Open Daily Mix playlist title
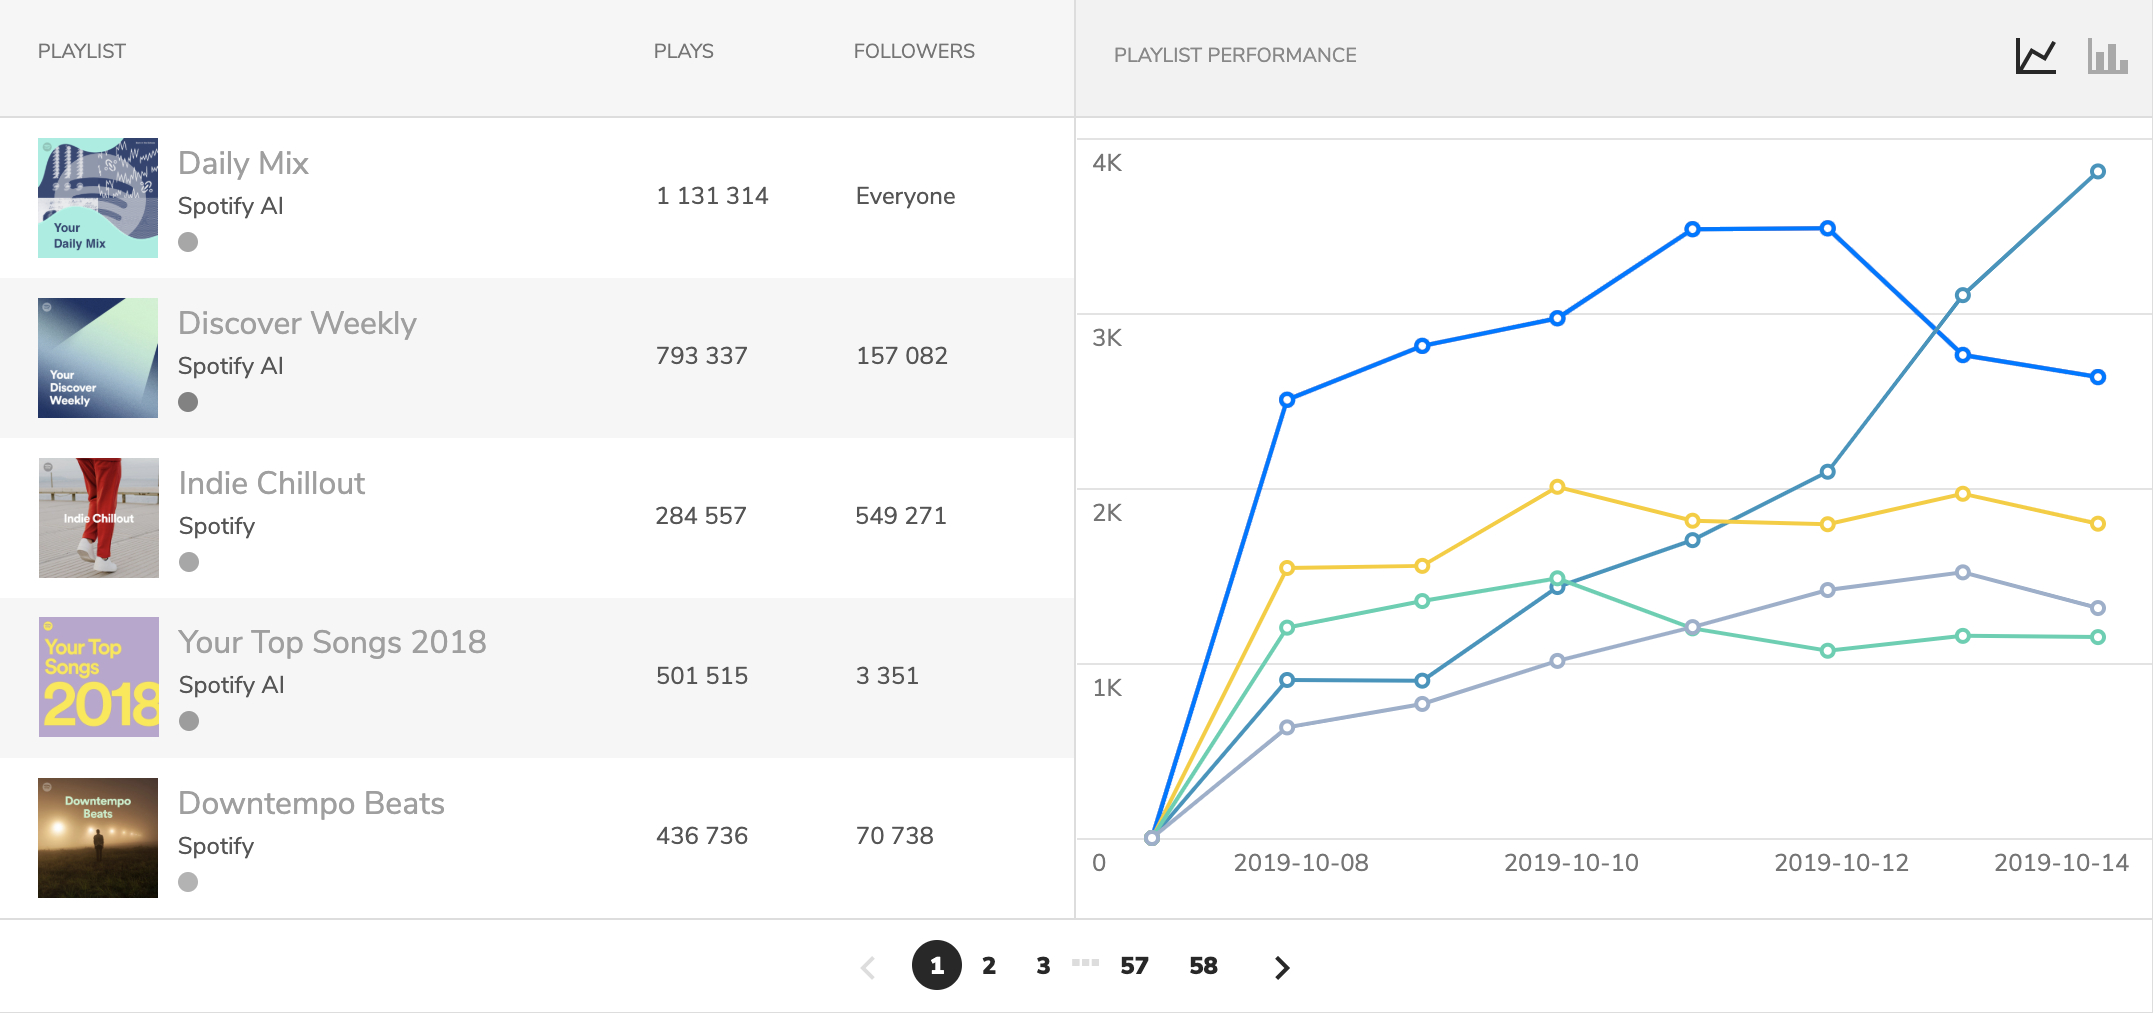The image size is (2153, 1013). point(243,163)
